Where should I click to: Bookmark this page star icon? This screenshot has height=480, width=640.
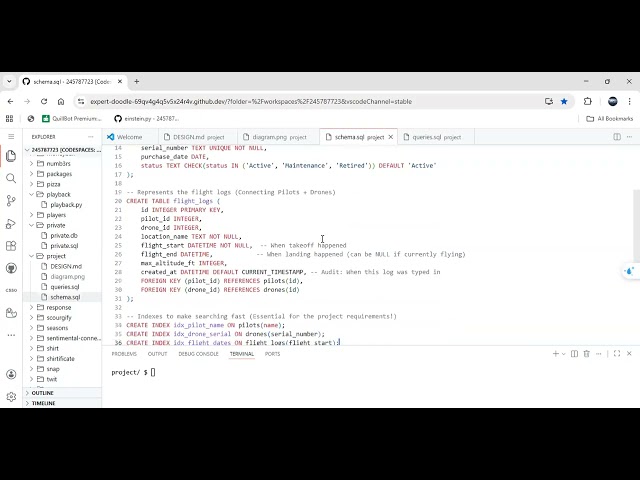[564, 101]
